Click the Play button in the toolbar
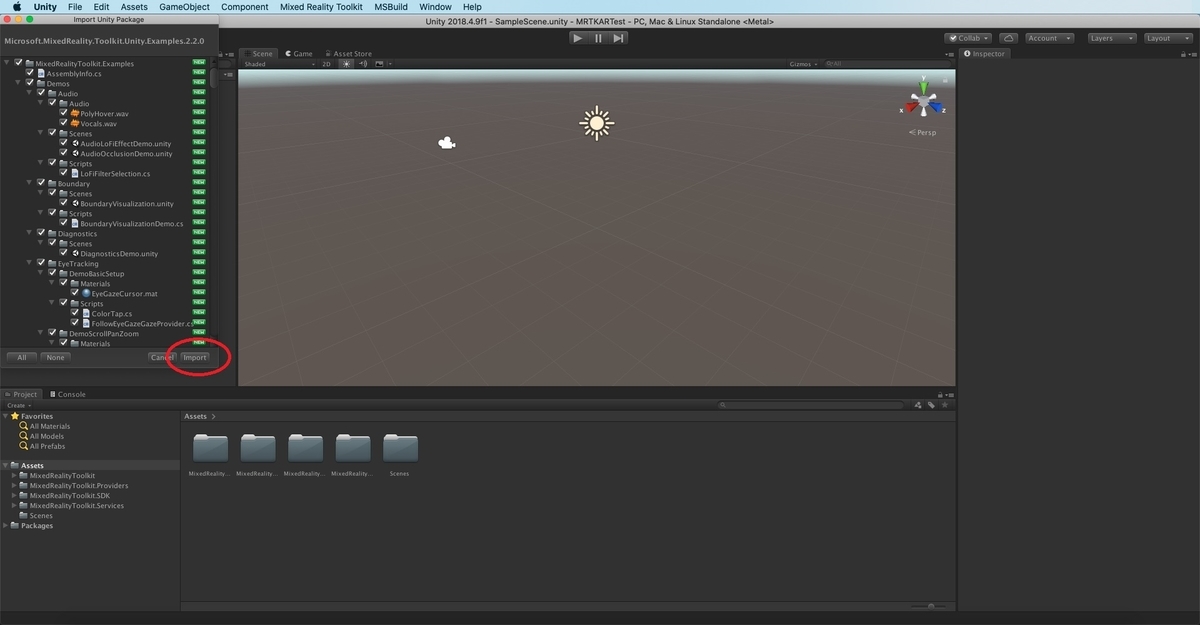 point(577,38)
